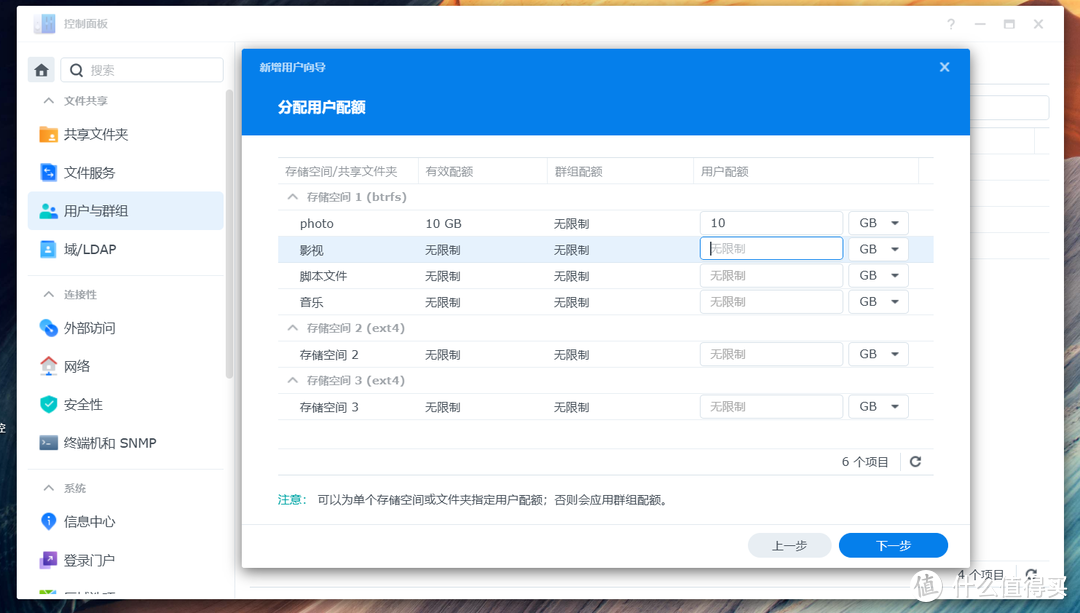Select the 外部访问 icon

(47, 327)
